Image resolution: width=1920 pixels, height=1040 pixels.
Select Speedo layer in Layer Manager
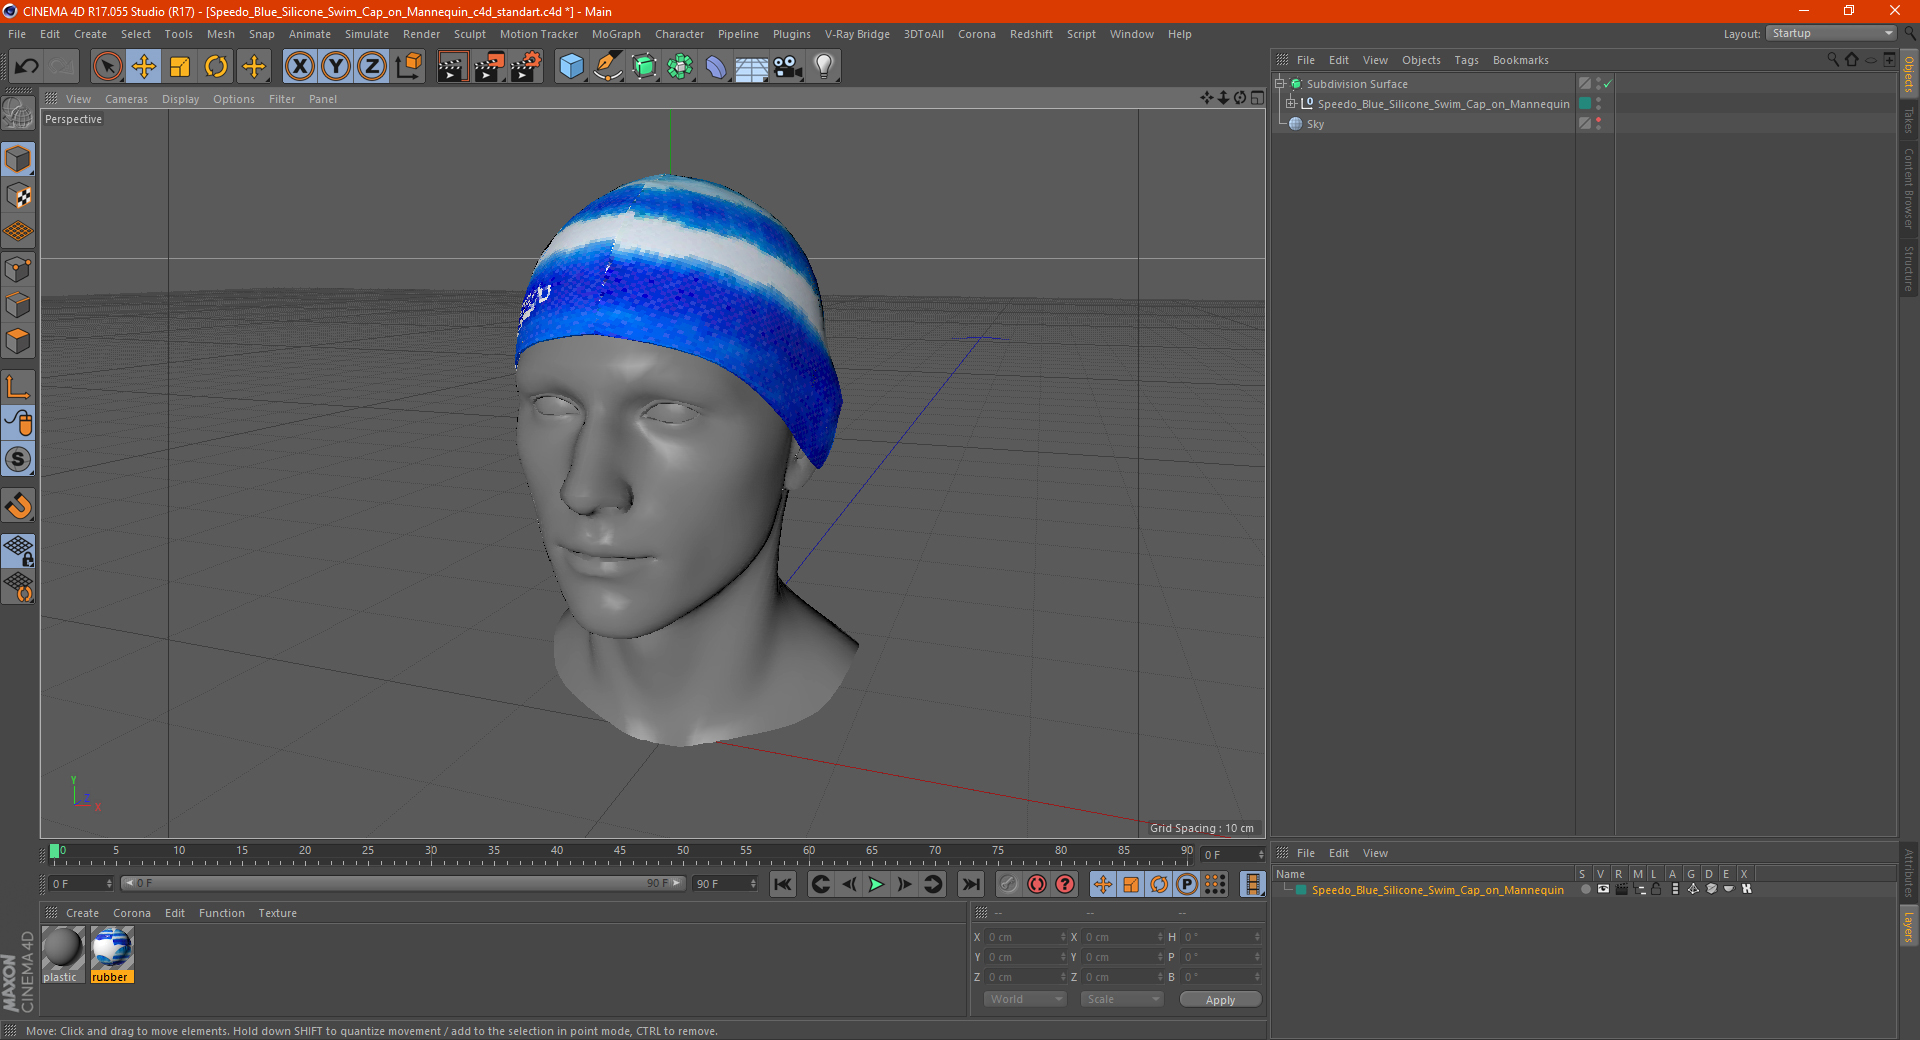click(1437, 890)
